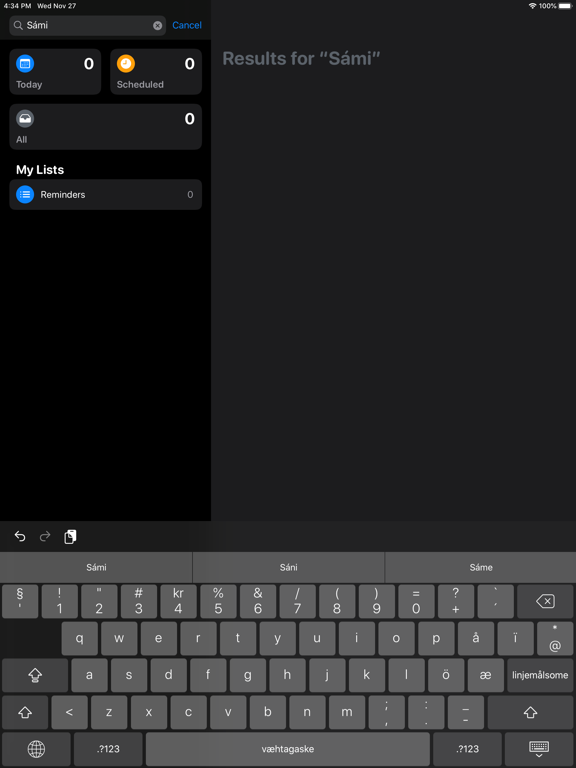Hide the keyboard with dismiss key
This screenshot has width=576, height=768.
(539, 749)
